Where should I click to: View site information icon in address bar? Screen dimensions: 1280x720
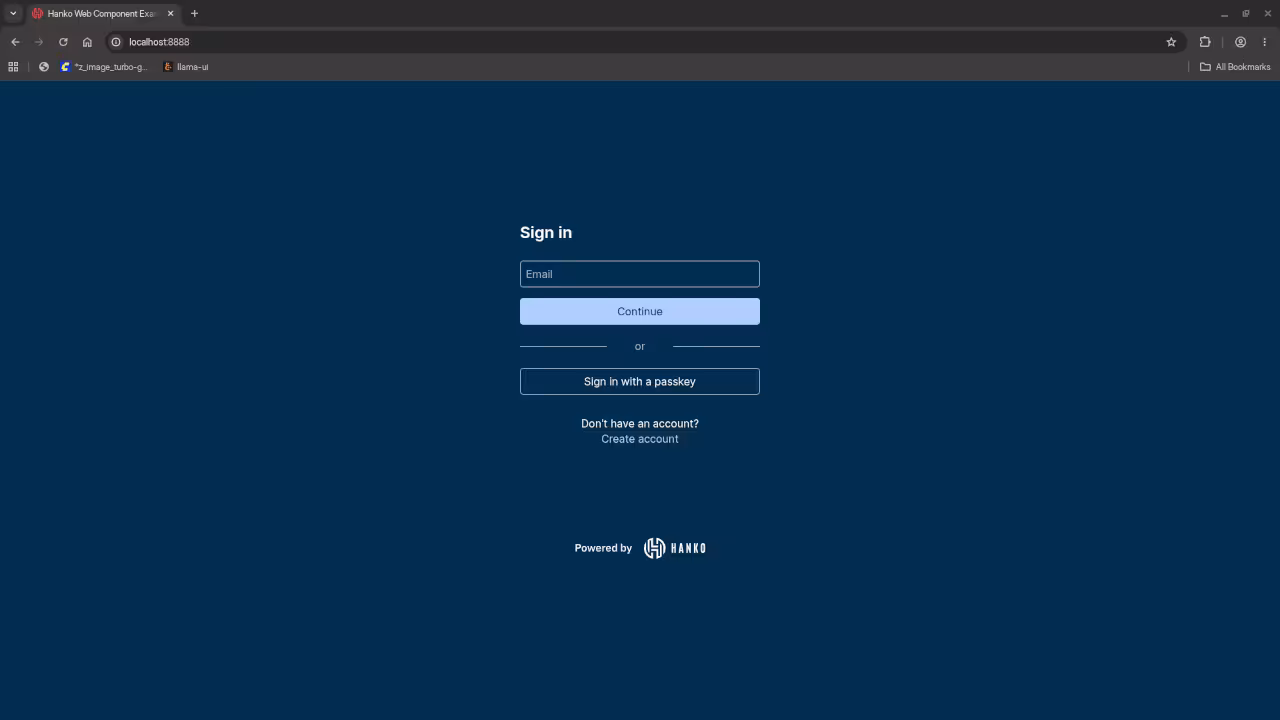tap(116, 42)
